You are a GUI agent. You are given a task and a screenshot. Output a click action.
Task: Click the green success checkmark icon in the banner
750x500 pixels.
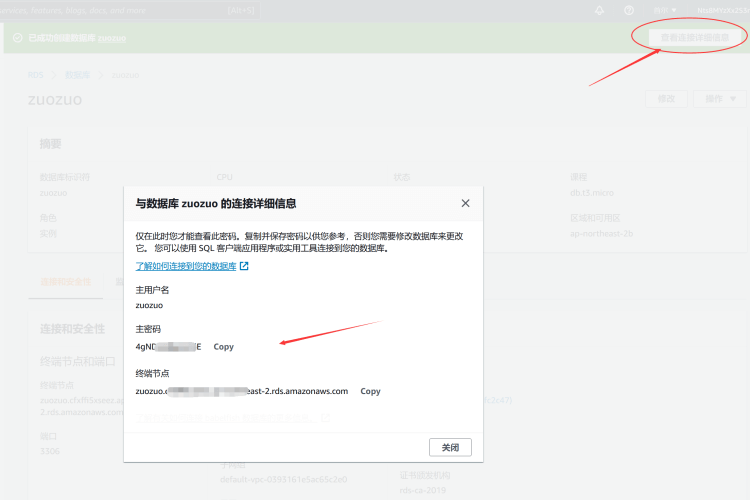pos(18,38)
